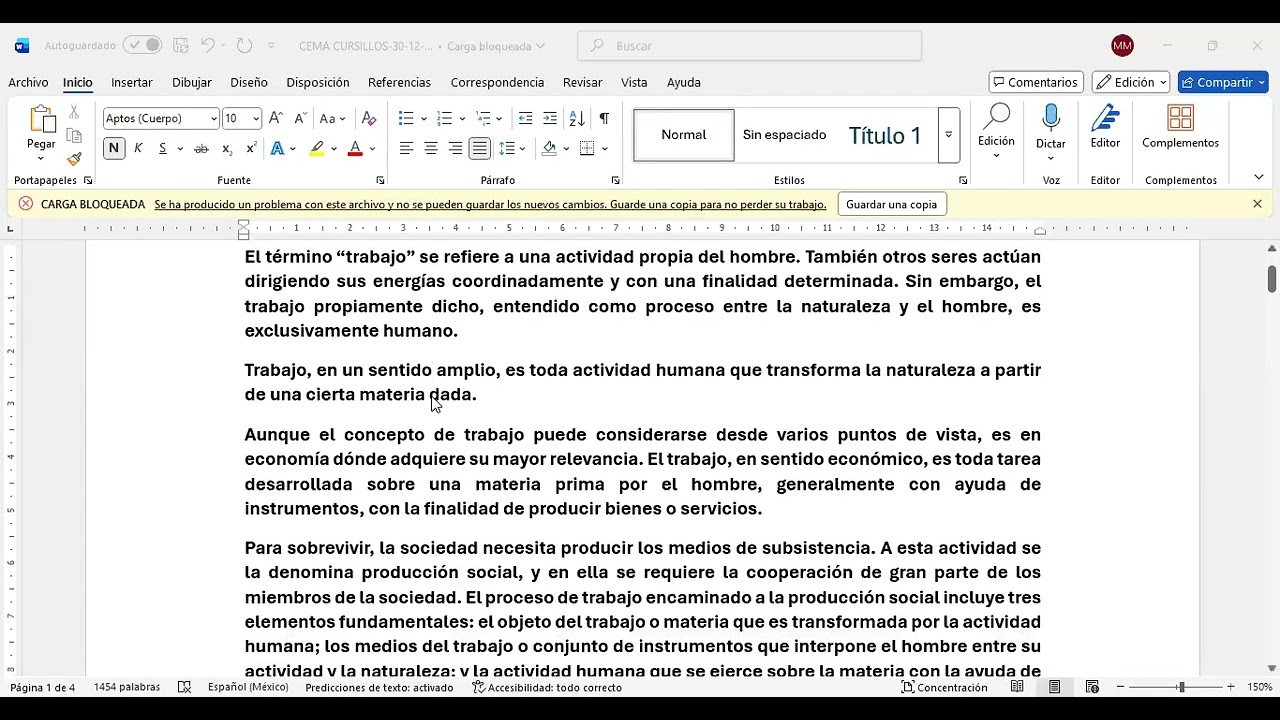The height and width of the screenshot is (720, 1280).
Task: Click the Buscar search field
Action: (x=749, y=46)
